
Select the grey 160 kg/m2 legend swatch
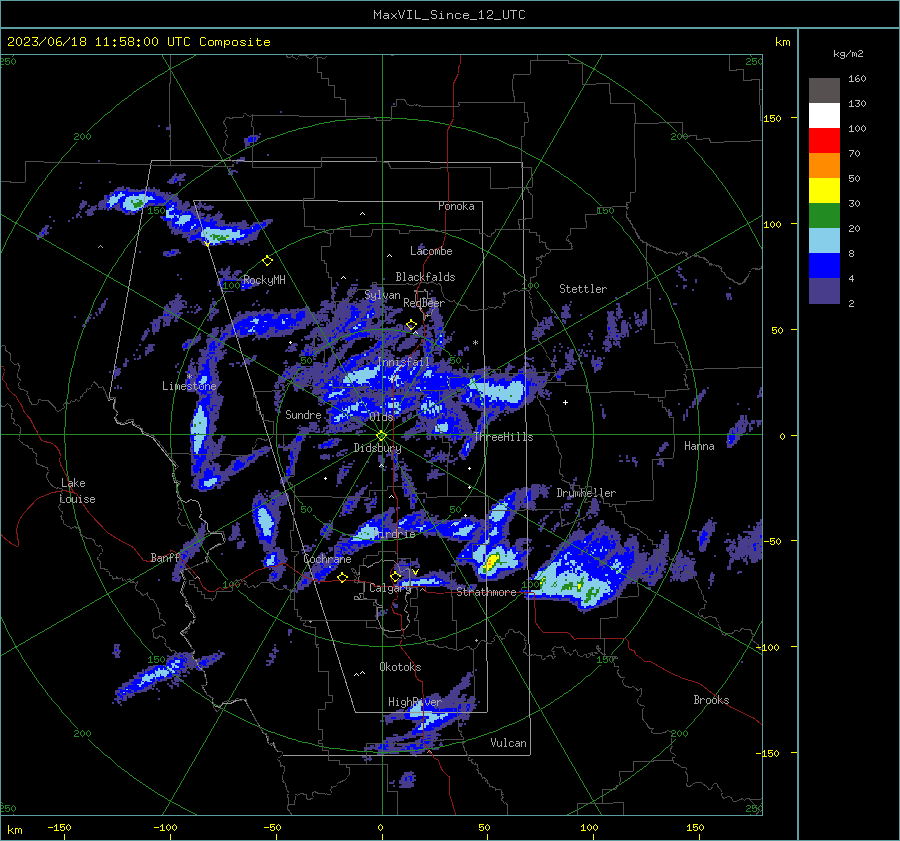click(824, 91)
